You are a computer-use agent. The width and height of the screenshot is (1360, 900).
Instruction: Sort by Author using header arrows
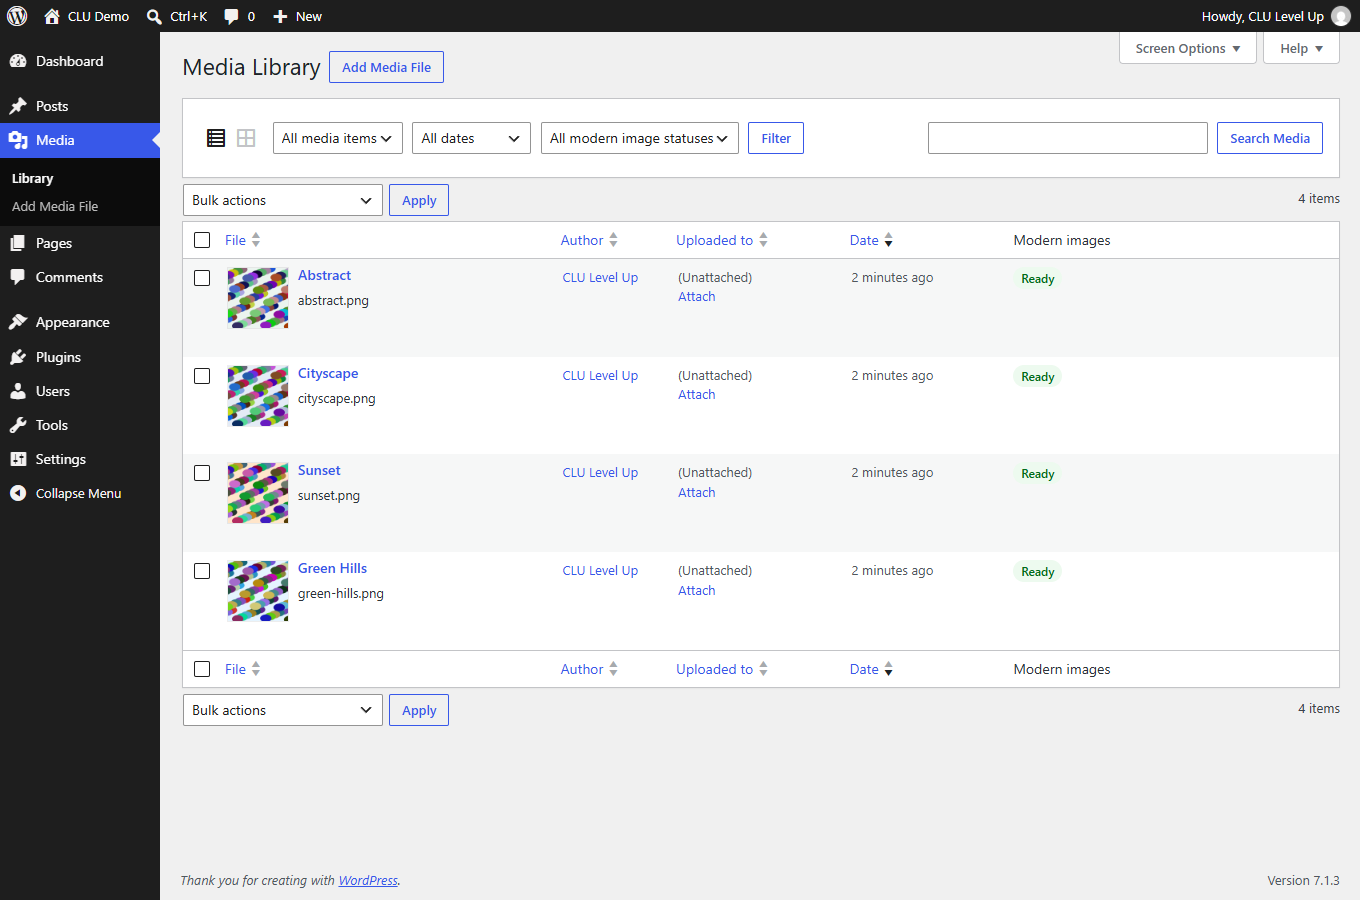pos(613,240)
